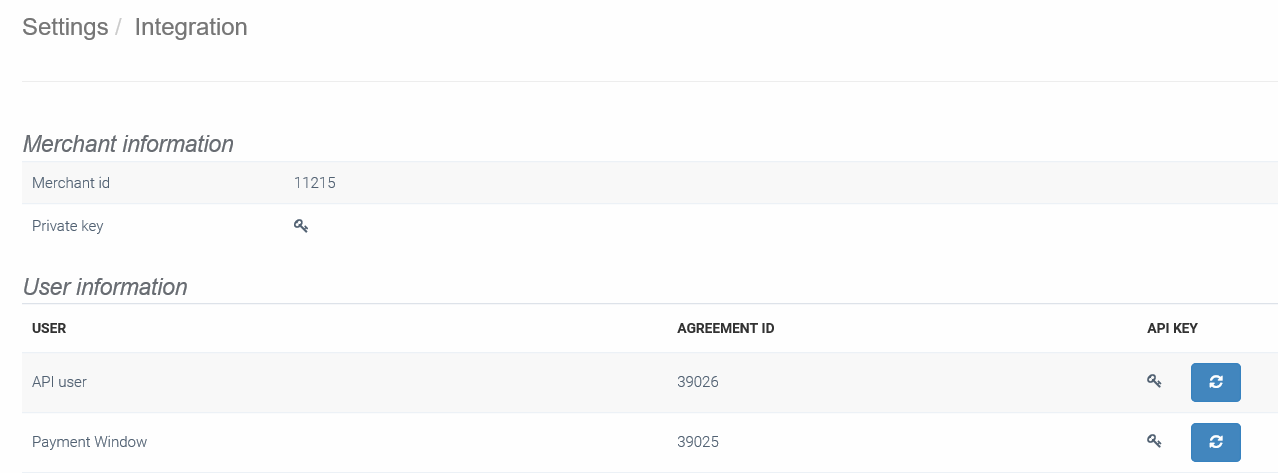The width and height of the screenshot is (1278, 473).
Task: Click agreement ID 39025
Action: point(697,442)
